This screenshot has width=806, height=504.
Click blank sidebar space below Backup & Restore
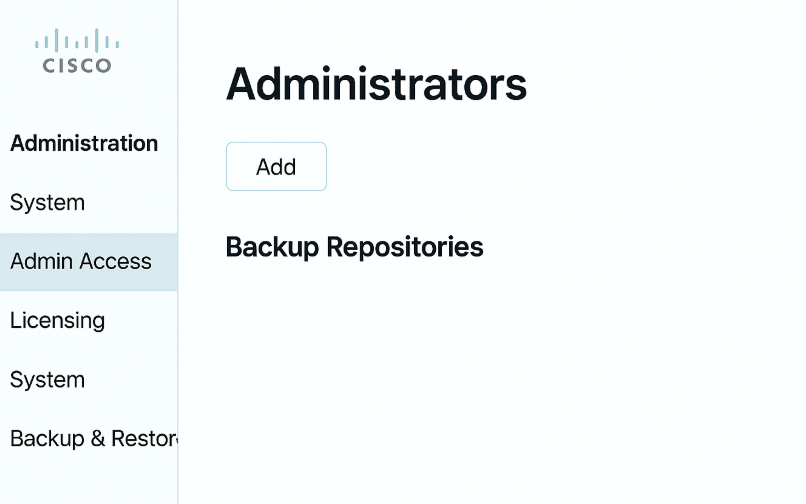[88, 483]
